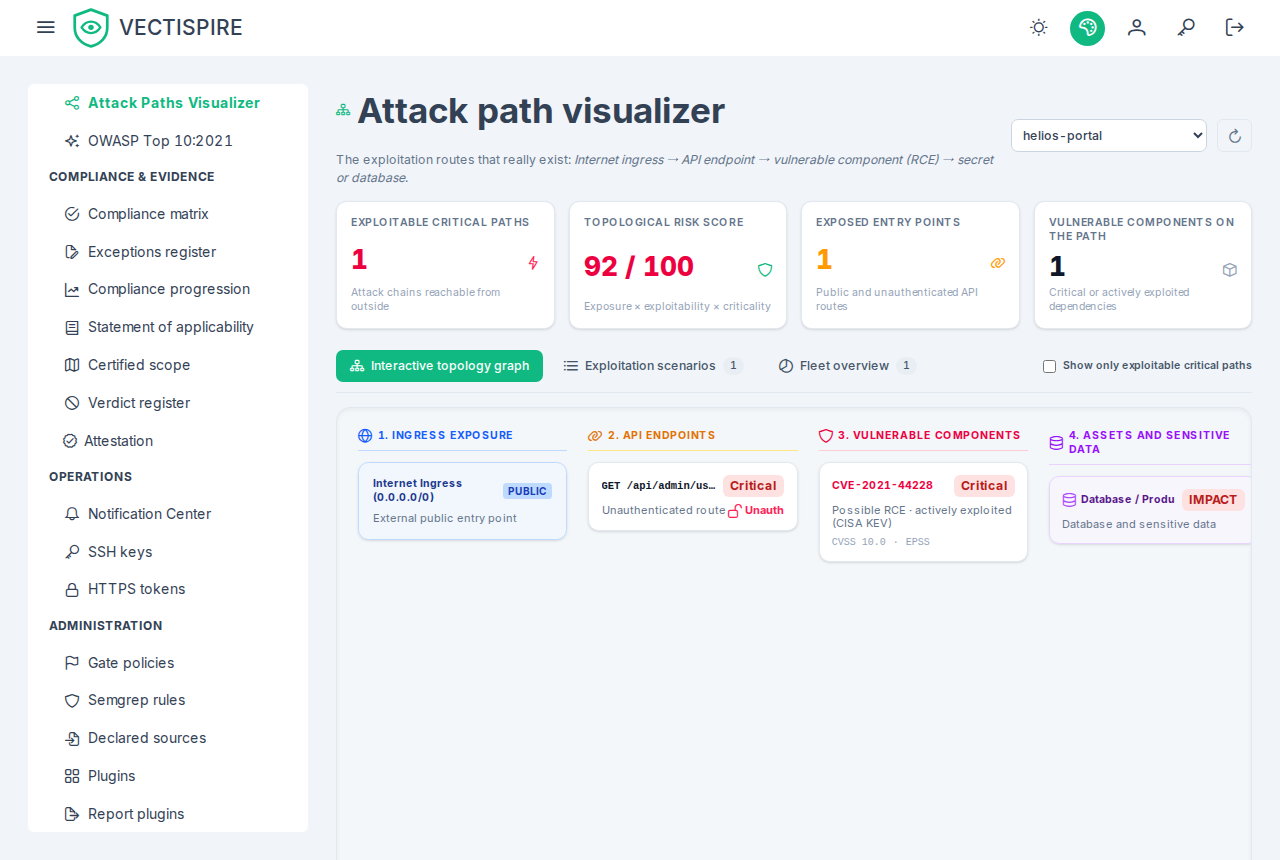Click the Exposed Entry Points card
This screenshot has height=860, width=1280.
tap(910, 265)
